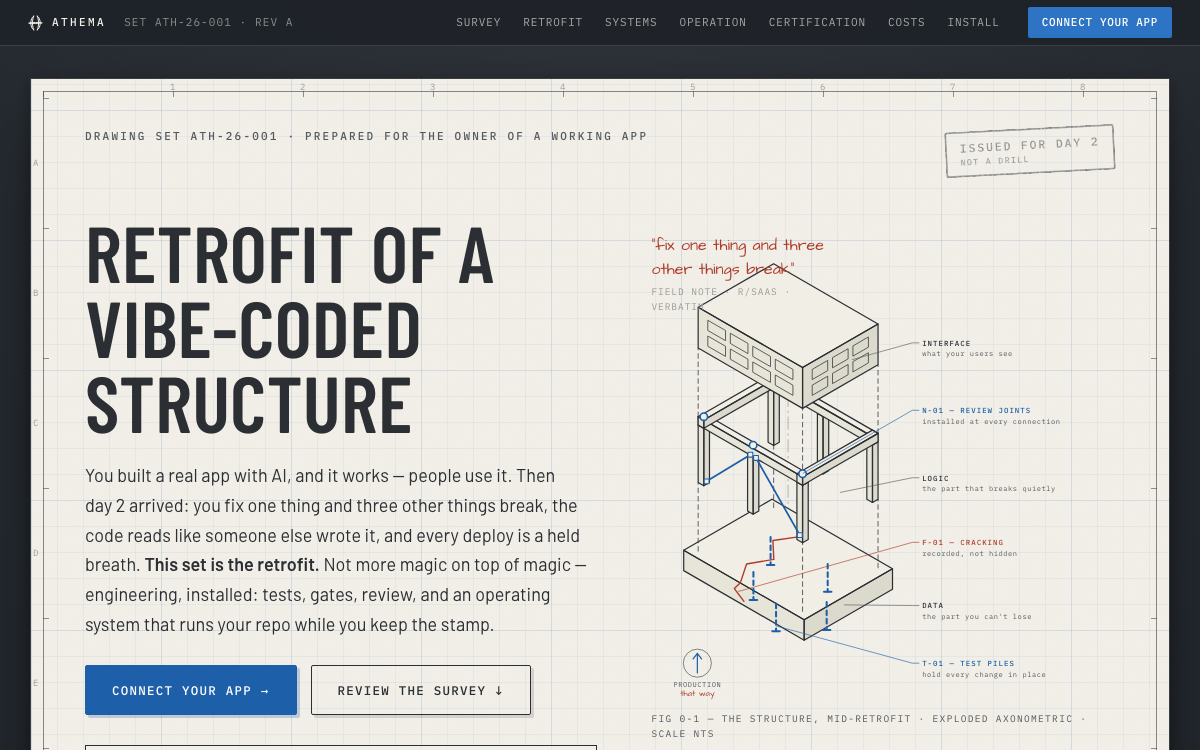Click the Athema logo icon
The height and width of the screenshot is (750, 1200).
(35, 22)
